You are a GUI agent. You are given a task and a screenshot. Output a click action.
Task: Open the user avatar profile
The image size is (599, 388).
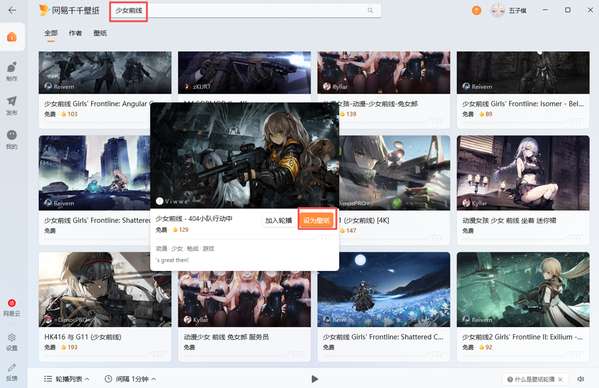pos(498,11)
